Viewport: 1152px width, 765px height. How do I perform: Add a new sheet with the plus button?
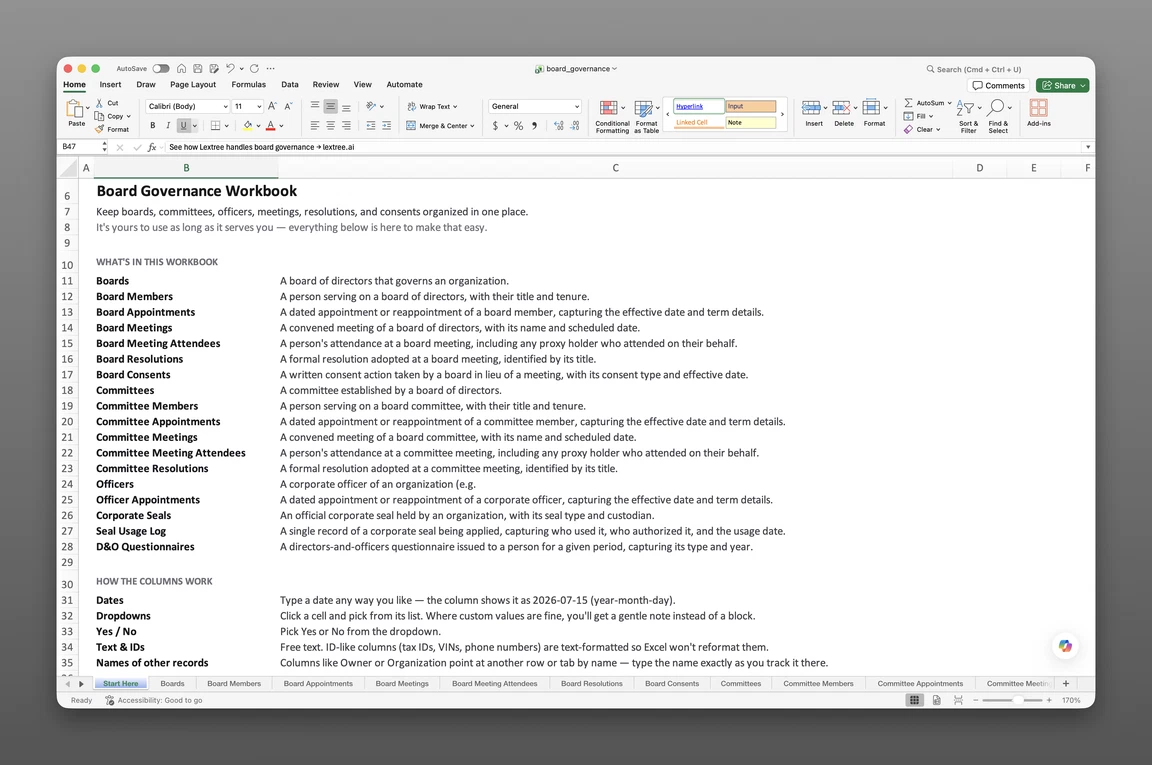coord(1066,683)
